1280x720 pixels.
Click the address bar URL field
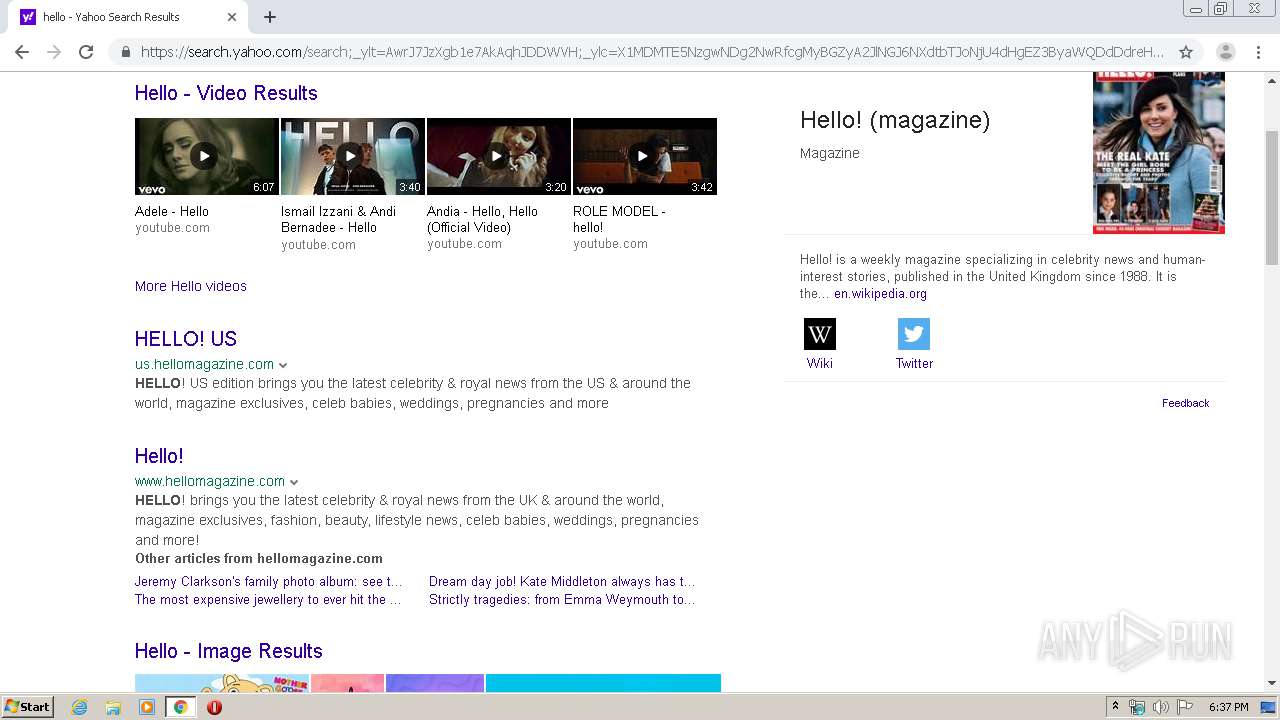[652, 52]
